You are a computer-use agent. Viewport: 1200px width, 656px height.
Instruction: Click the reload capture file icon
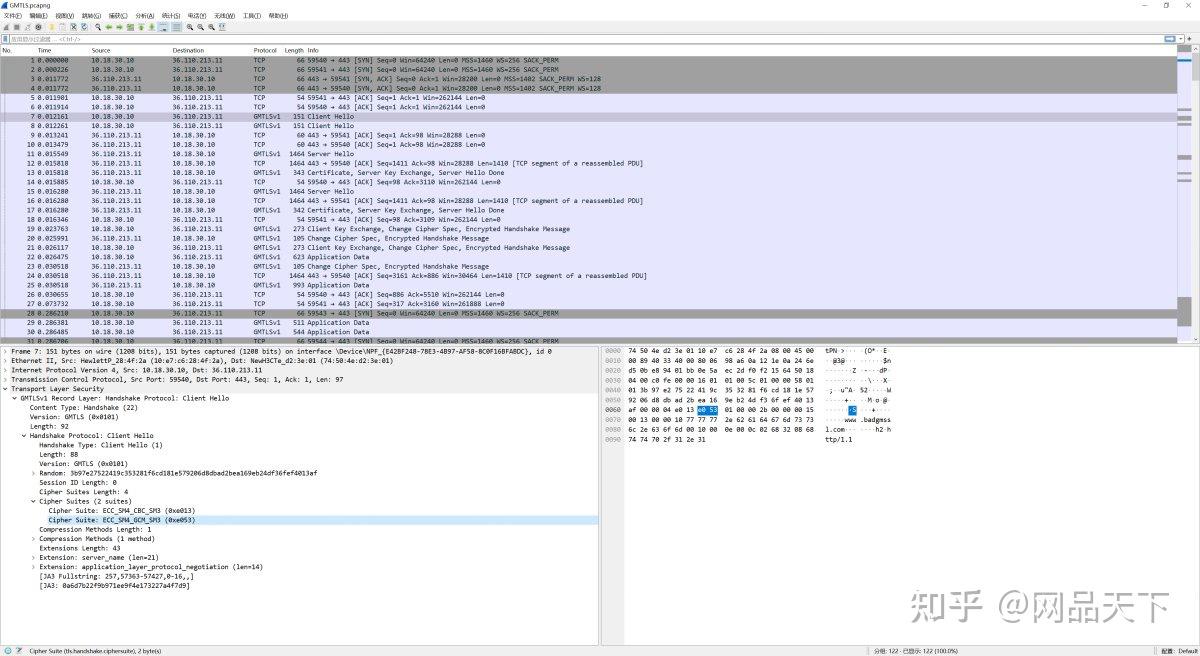tap(85, 27)
